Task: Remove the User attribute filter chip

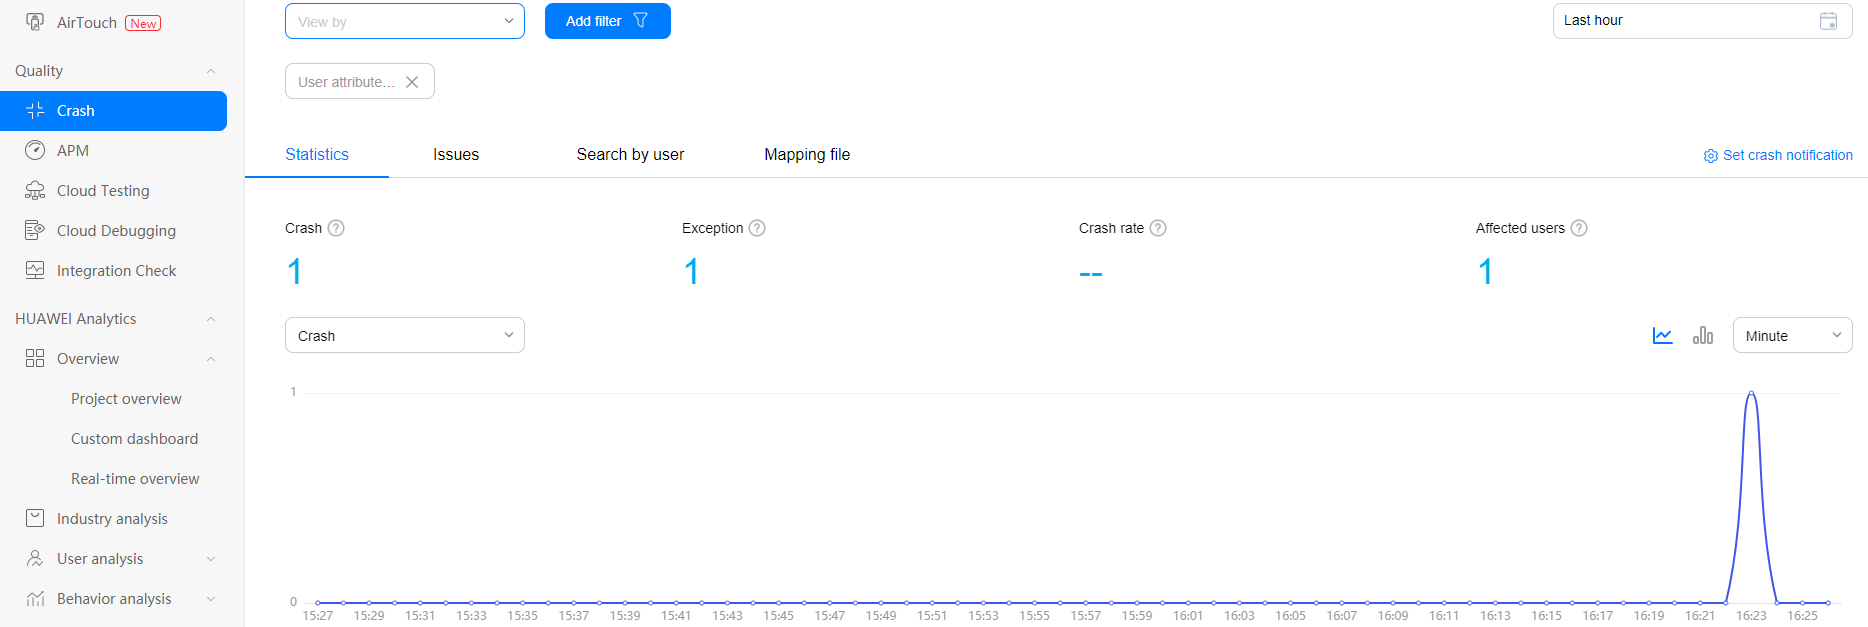Action: [x=412, y=82]
